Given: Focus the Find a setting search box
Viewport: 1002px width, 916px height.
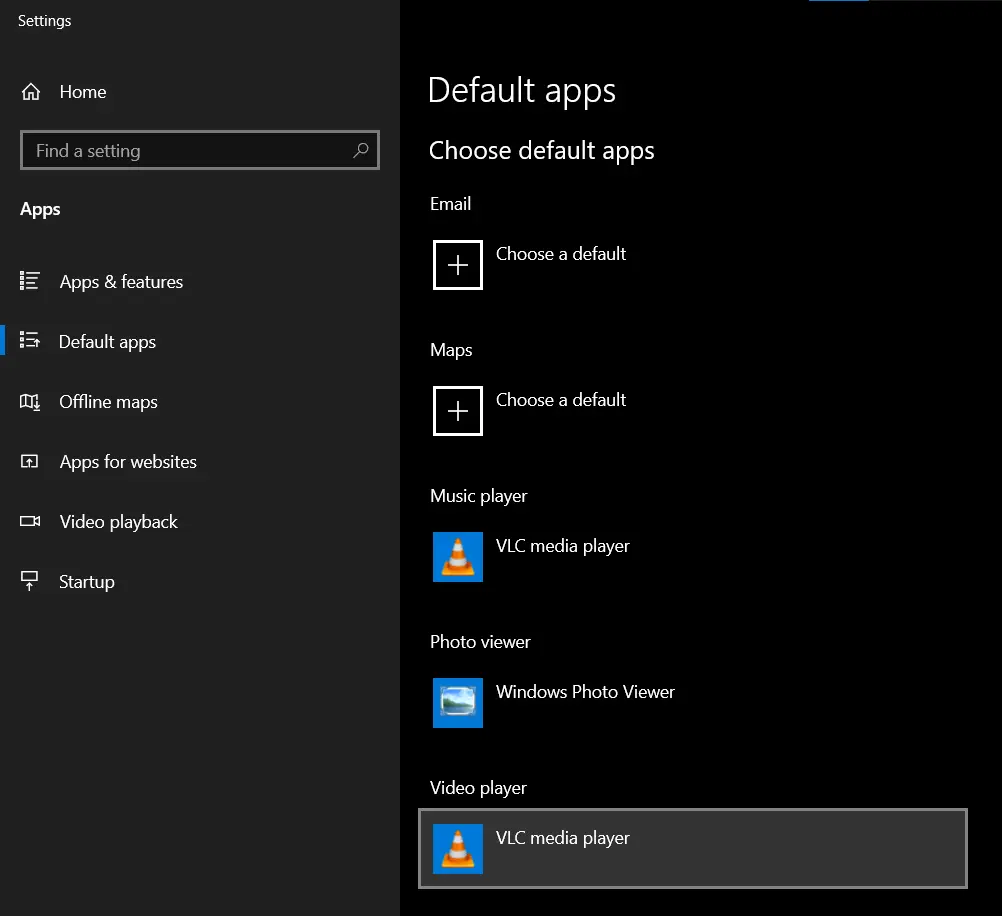Looking at the screenshot, I should pyautogui.click(x=200, y=150).
